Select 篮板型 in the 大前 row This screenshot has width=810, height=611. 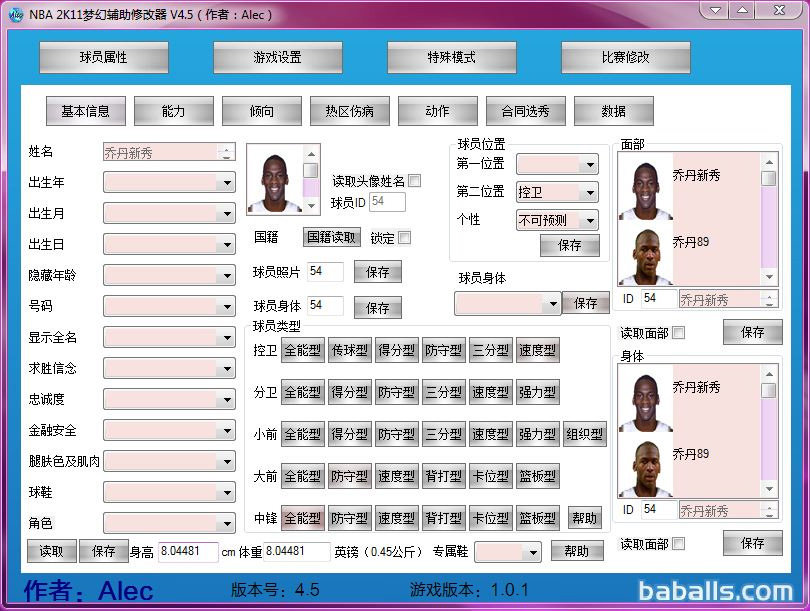(537, 476)
